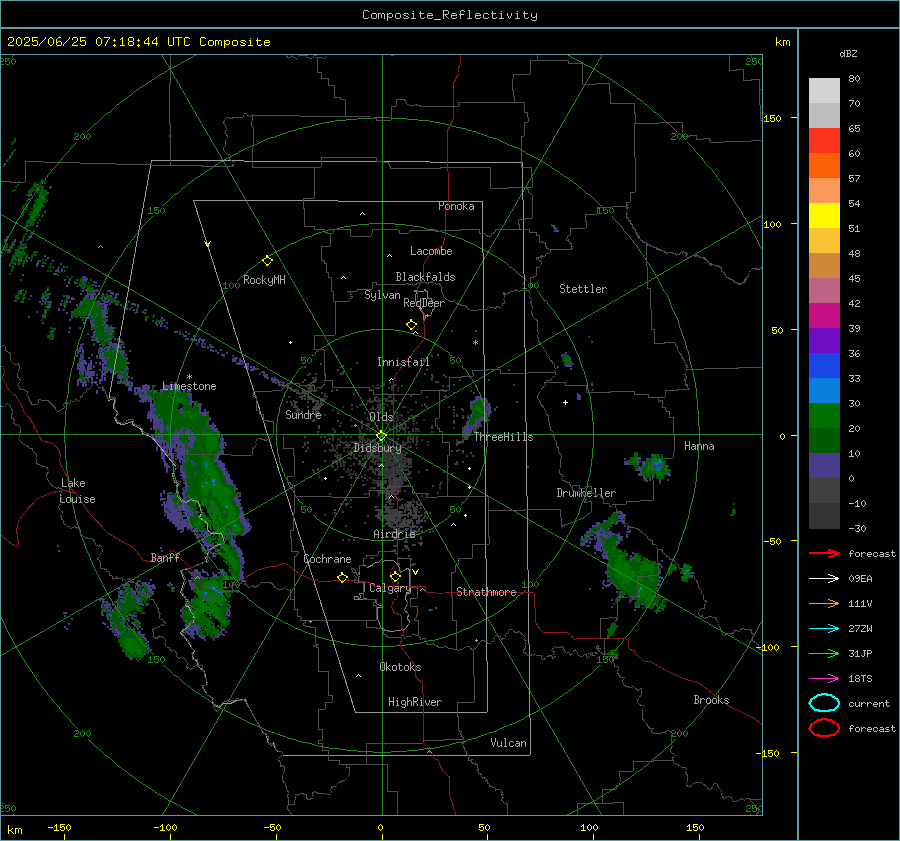Click the Lake Louise label
The width and height of the screenshot is (900, 841).
pyautogui.click(x=77, y=491)
